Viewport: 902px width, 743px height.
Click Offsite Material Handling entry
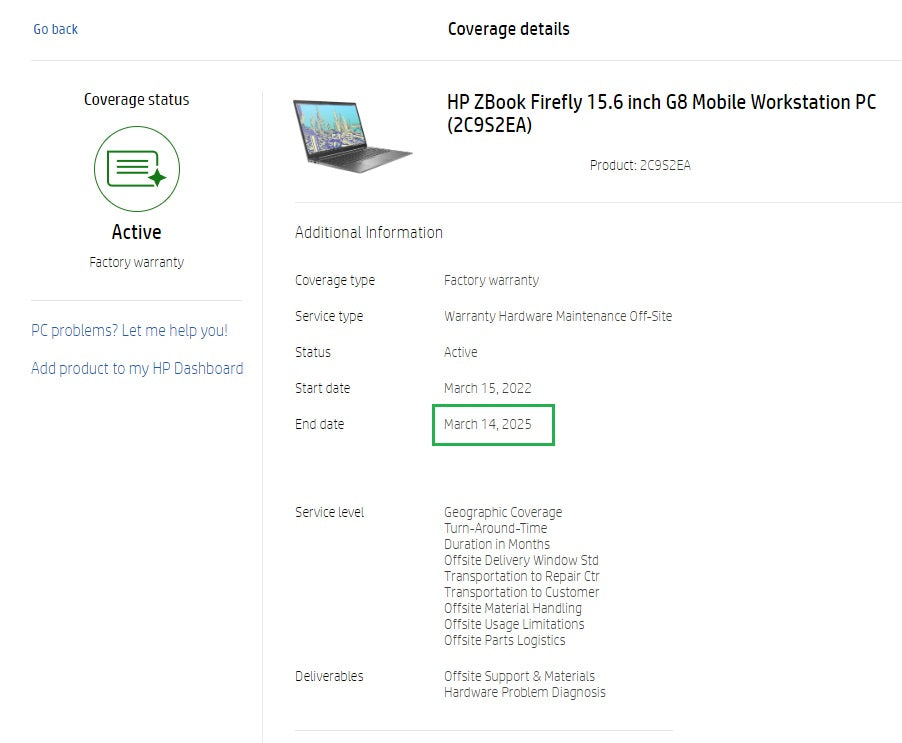pos(513,608)
